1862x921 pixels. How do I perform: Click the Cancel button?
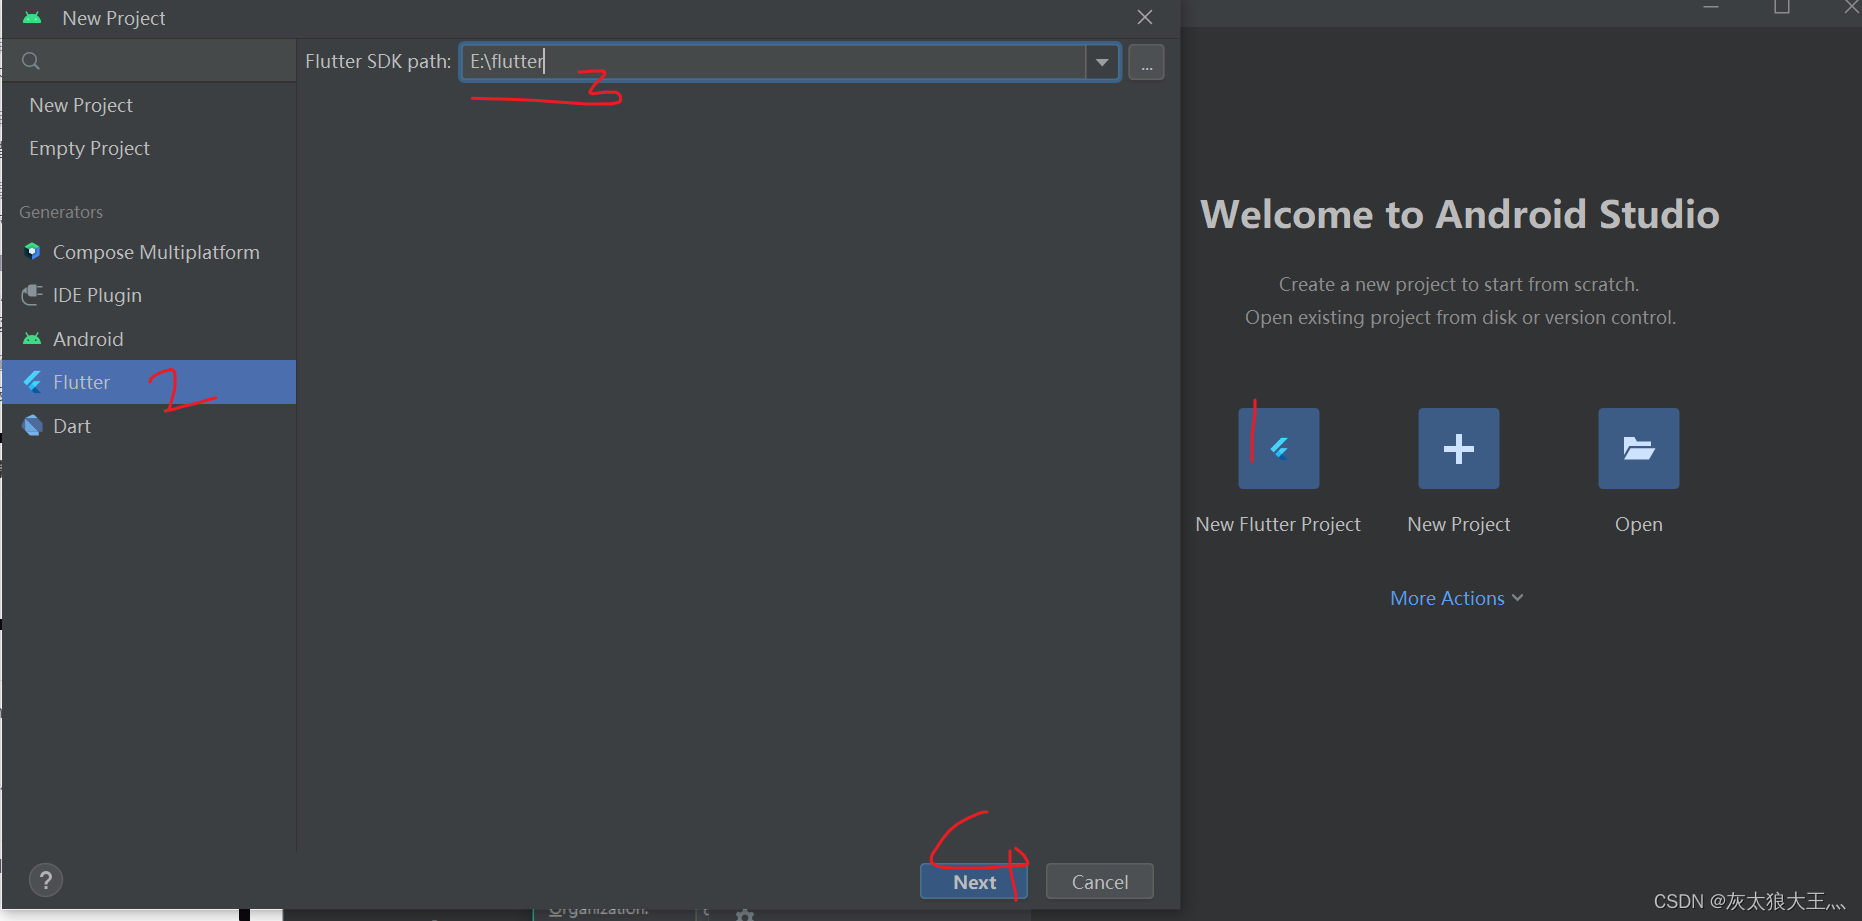click(x=1100, y=882)
